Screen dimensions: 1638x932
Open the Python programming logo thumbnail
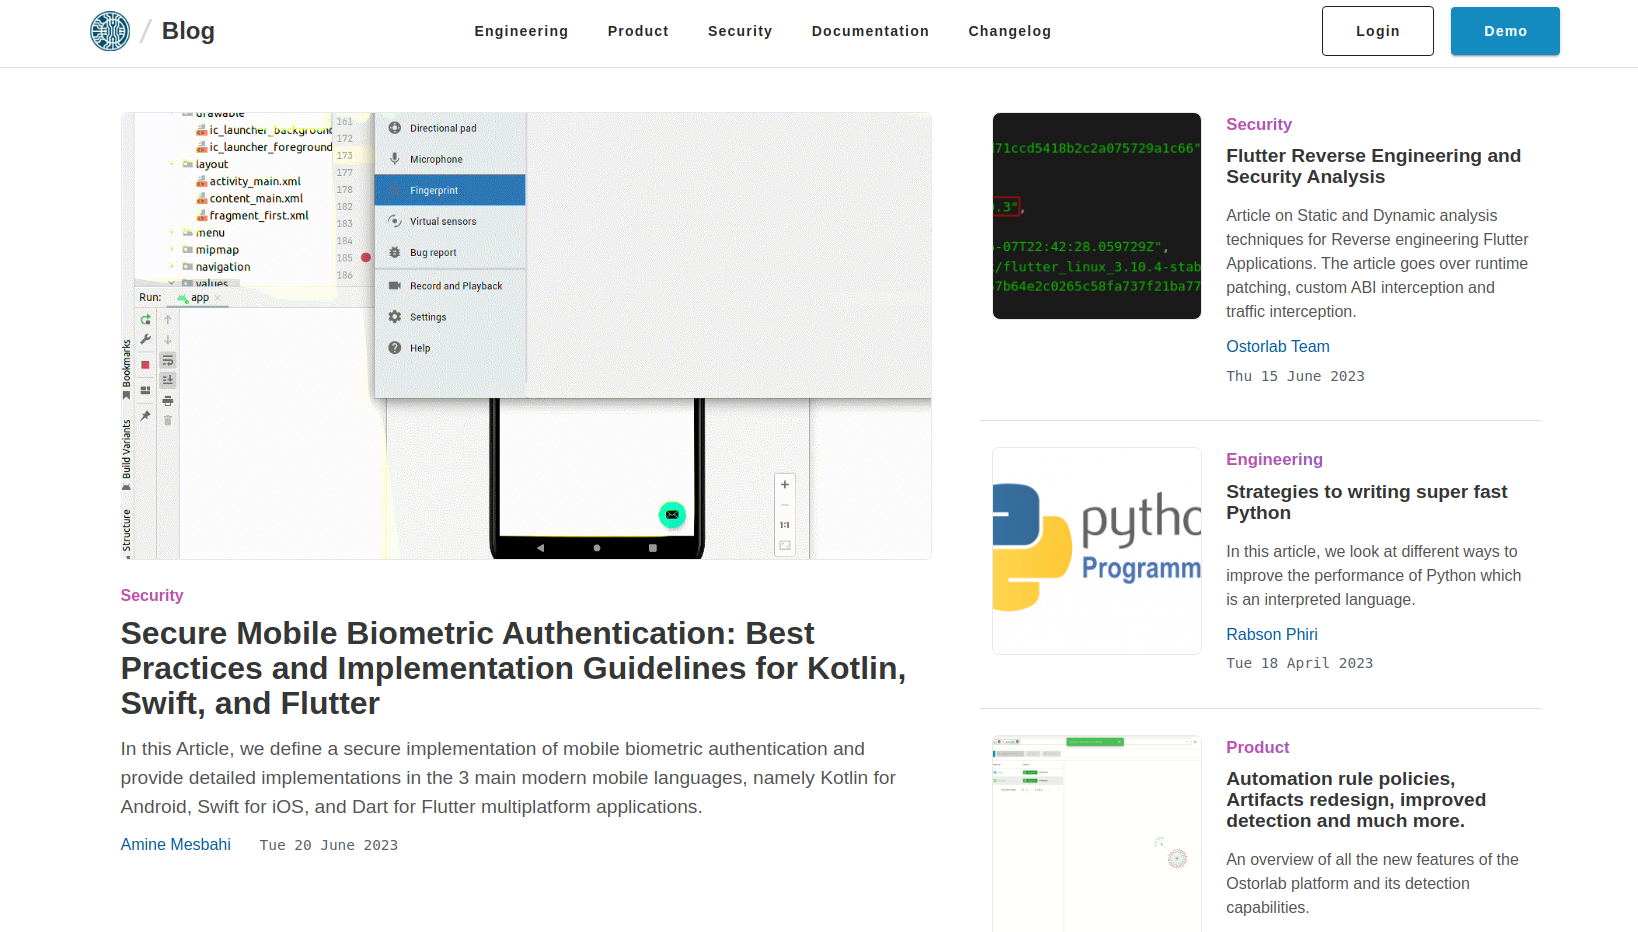tap(1097, 551)
